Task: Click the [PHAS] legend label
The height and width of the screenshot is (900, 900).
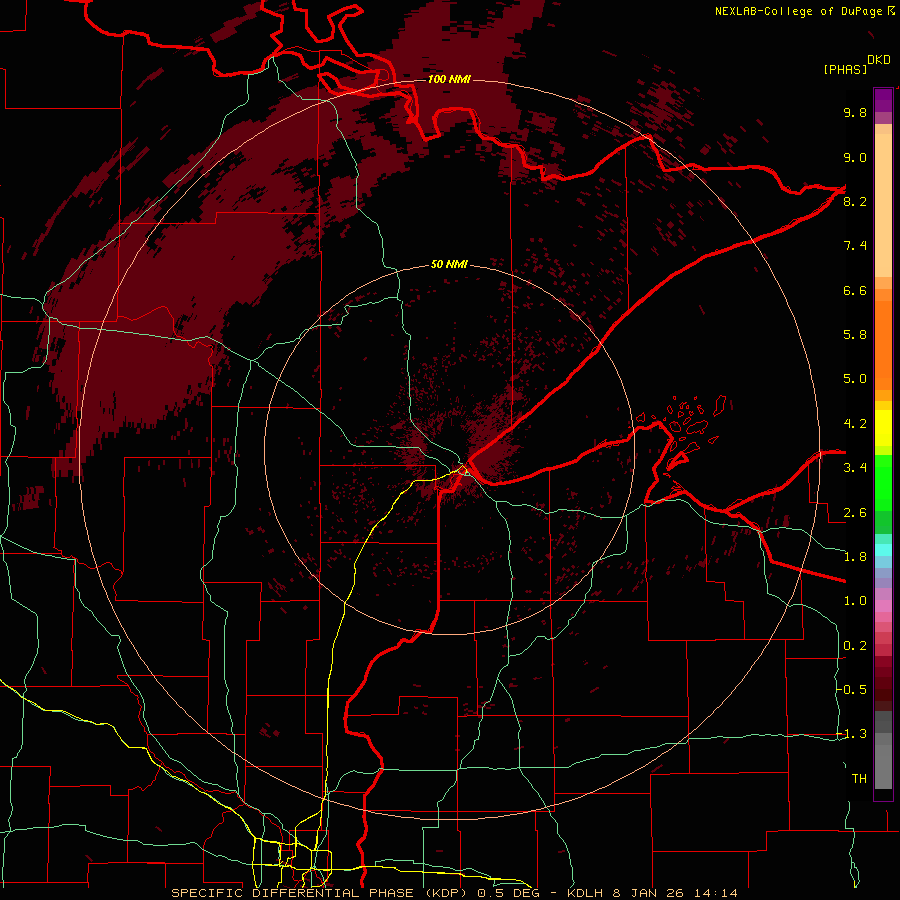Action: pos(845,69)
